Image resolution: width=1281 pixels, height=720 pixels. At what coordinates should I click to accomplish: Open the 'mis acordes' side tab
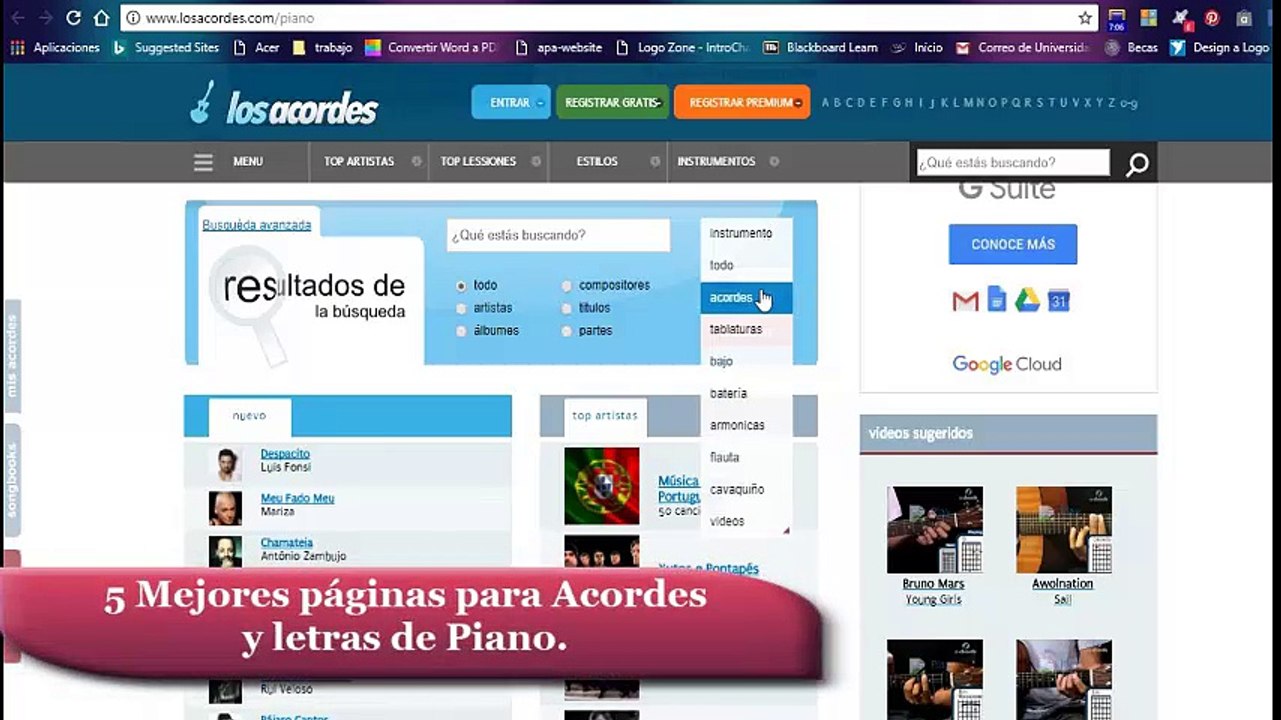[x=12, y=357]
